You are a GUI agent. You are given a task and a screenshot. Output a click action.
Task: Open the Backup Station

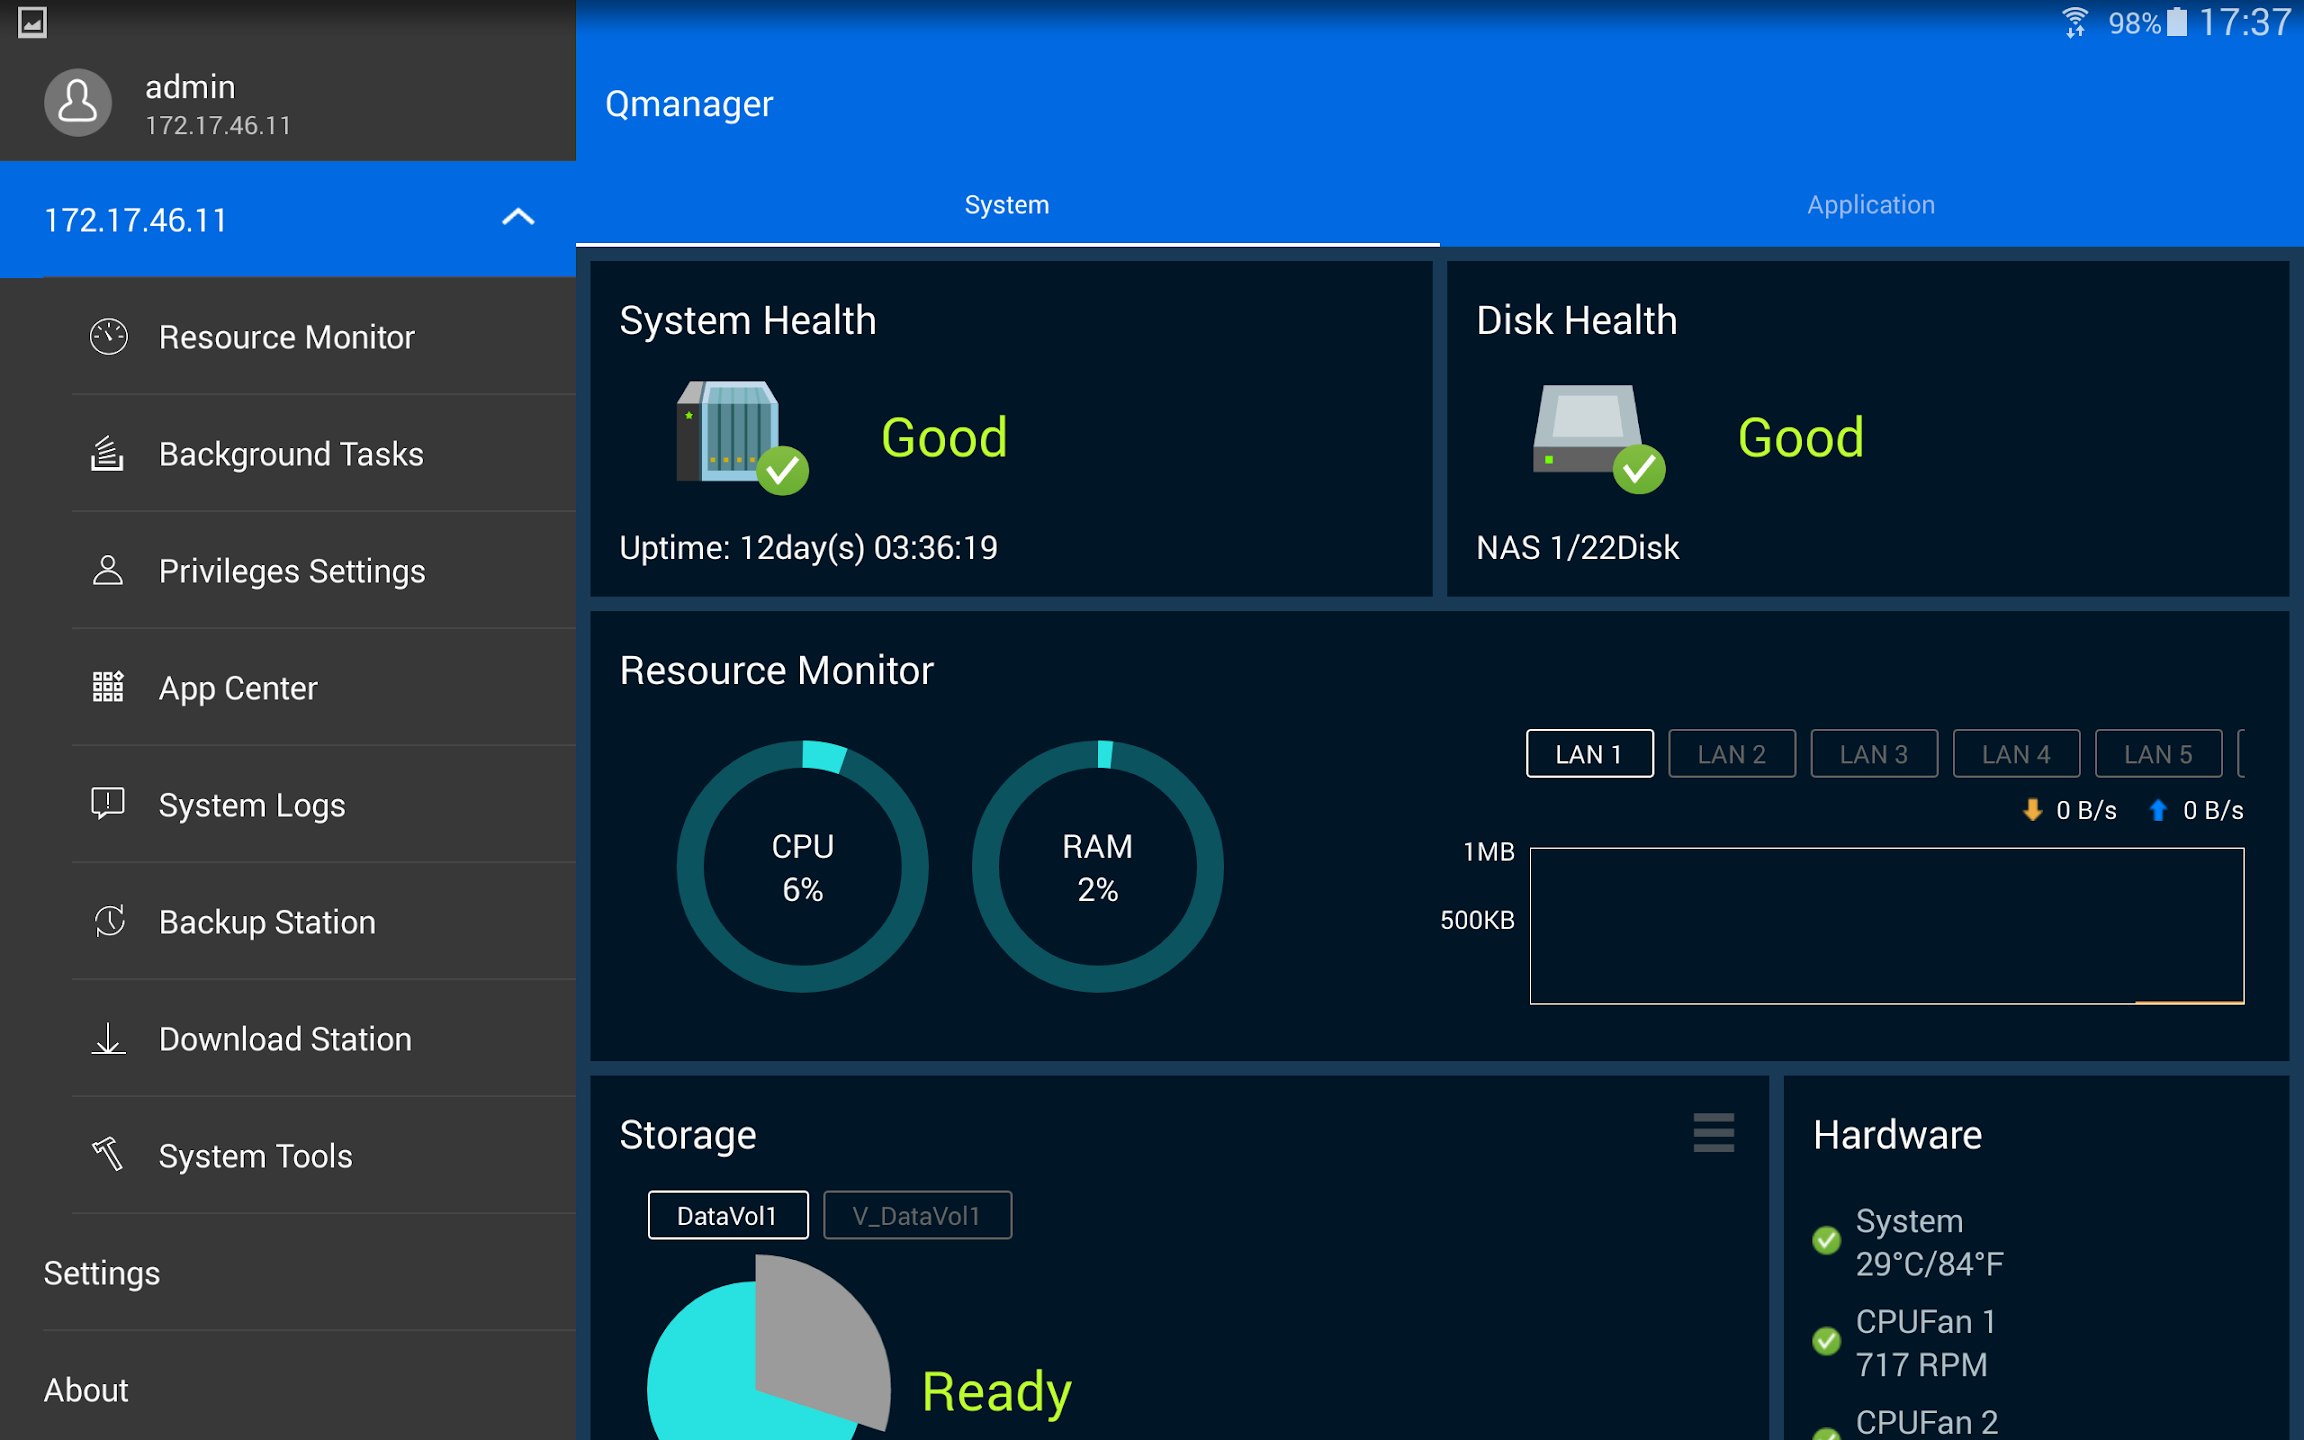pos(266,921)
